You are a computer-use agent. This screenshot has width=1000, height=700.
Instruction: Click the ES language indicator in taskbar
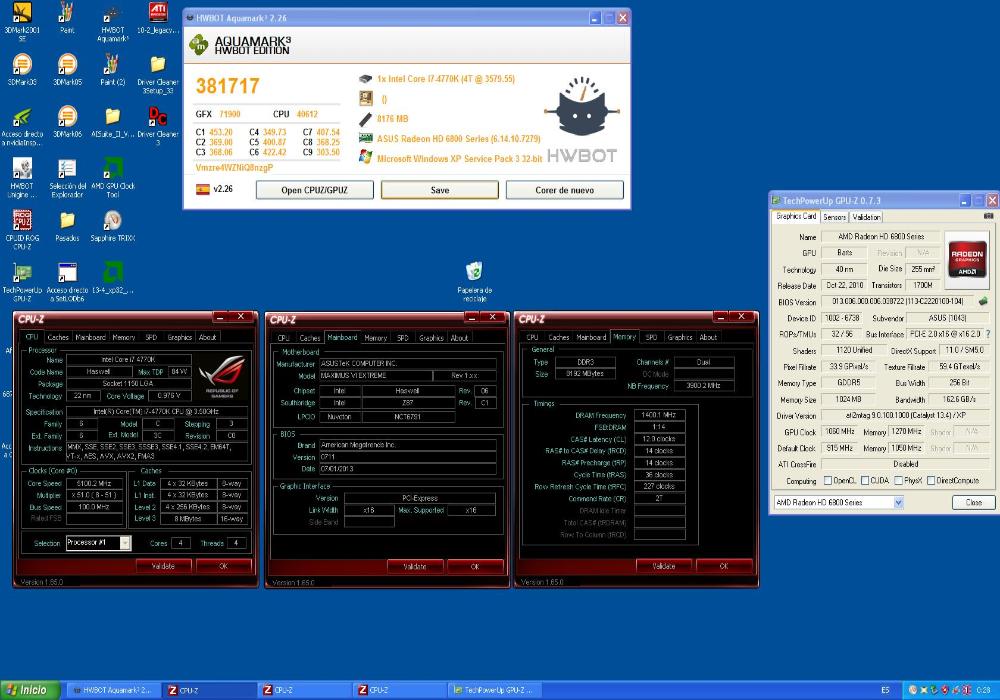[x=885, y=690]
